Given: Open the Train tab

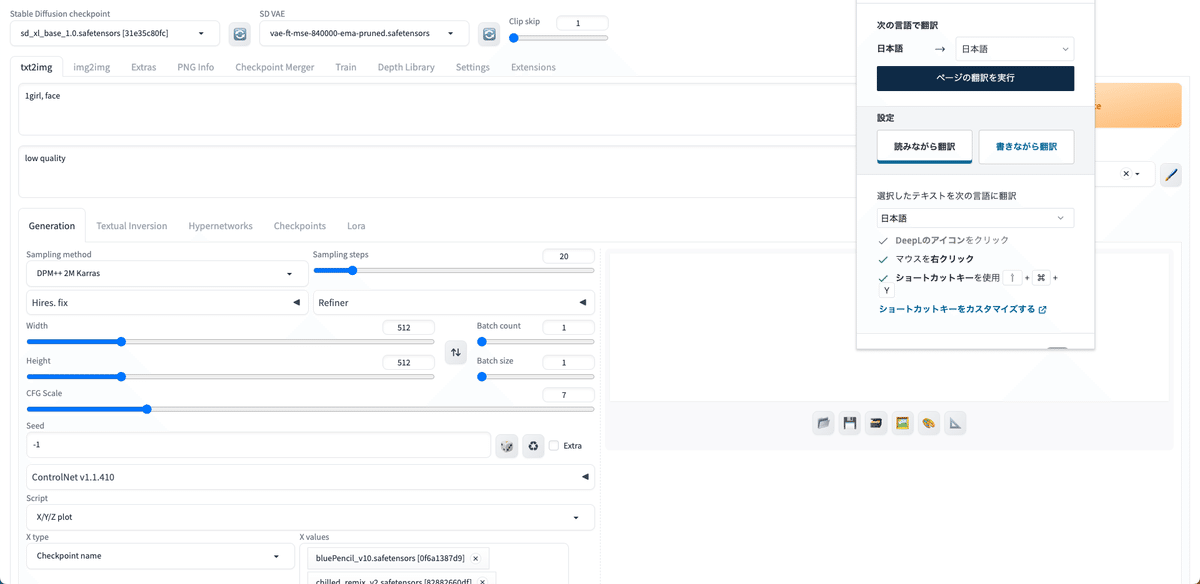Looking at the screenshot, I should click(346, 67).
